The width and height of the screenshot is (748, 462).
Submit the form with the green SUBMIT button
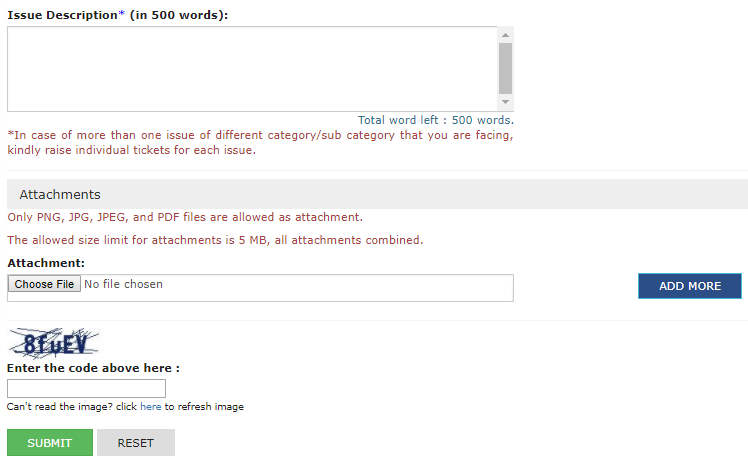(x=50, y=442)
